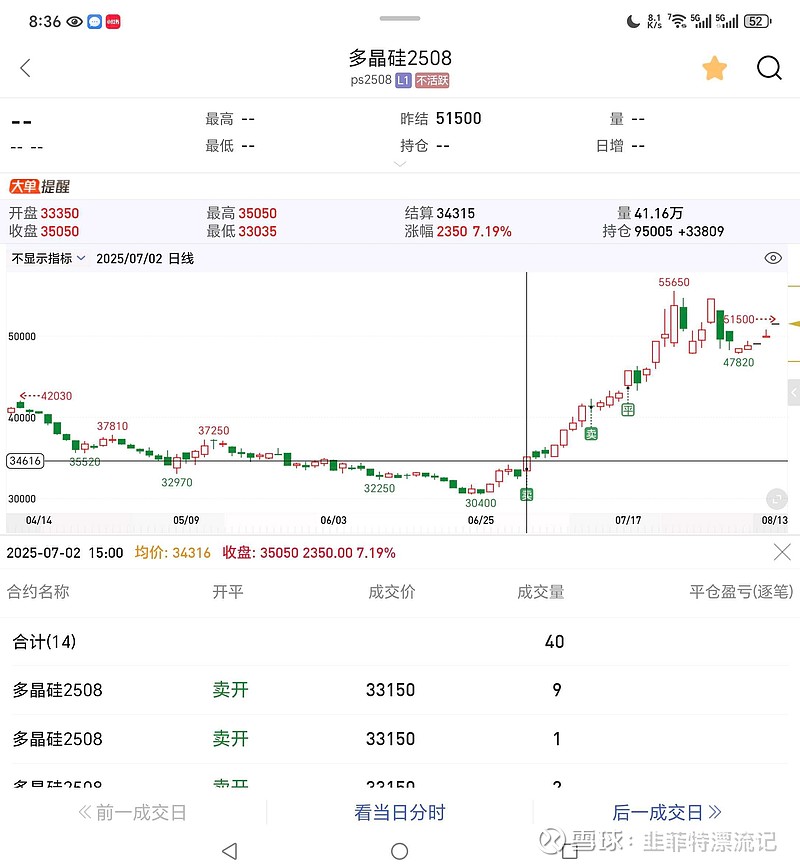This screenshot has width=800, height=866.
Task: Toggle chart marker visibility eye icon
Action: [x=773, y=258]
